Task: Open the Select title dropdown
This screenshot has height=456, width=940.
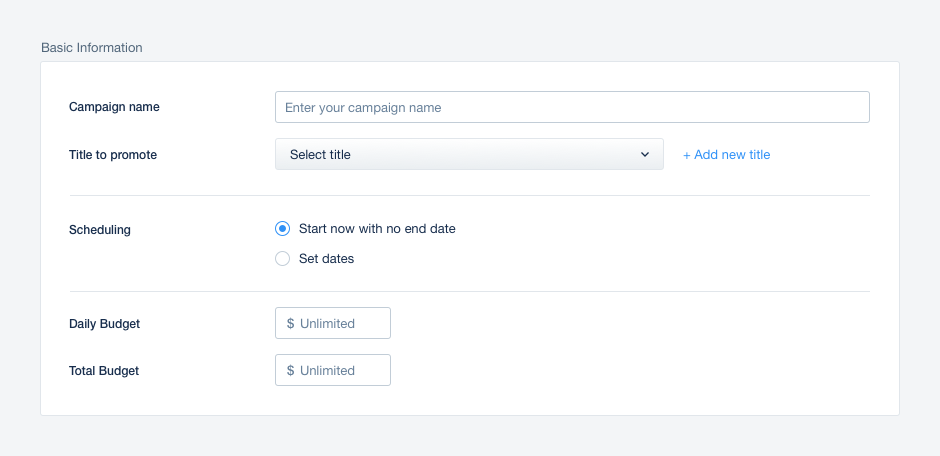Action: tap(469, 154)
